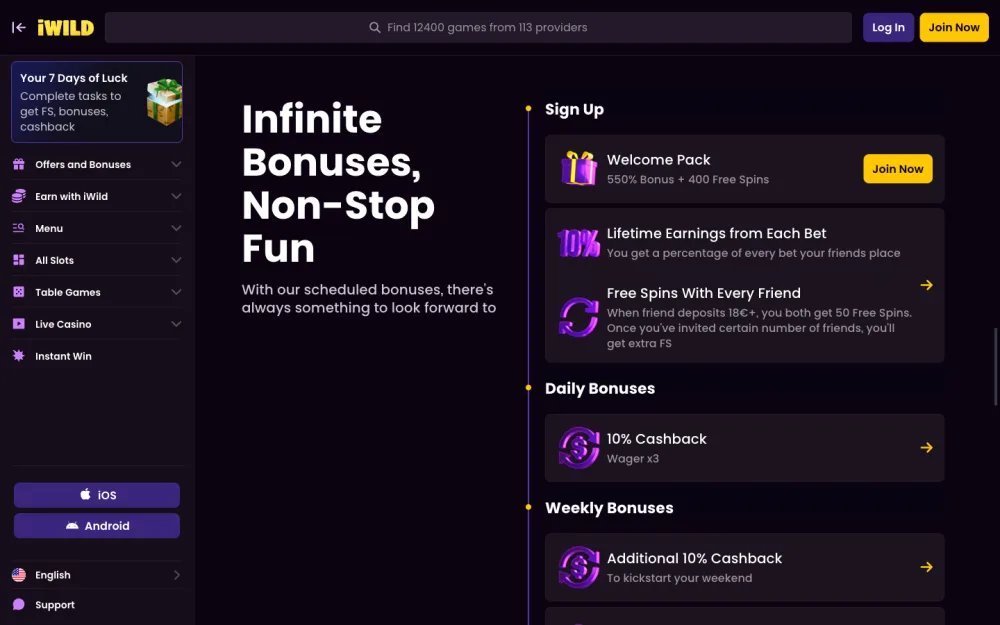Open the Menu sidebar item
The width and height of the screenshot is (1000, 625).
(x=97, y=228)
